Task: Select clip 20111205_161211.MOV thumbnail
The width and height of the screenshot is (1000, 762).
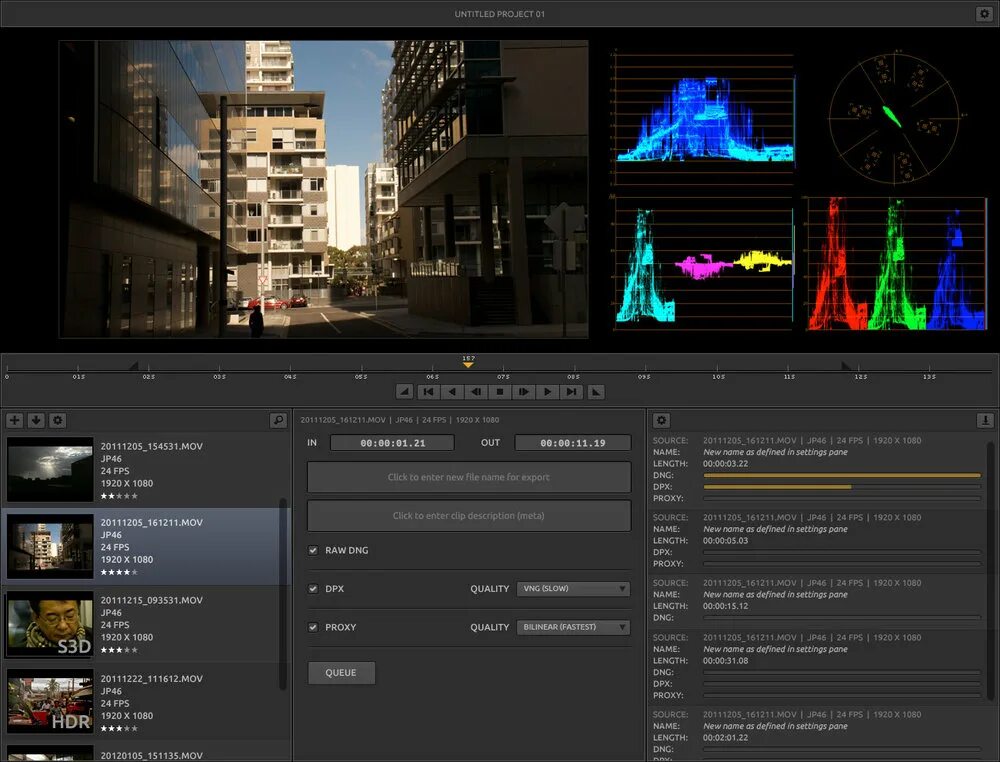Action: click(50, 546)
